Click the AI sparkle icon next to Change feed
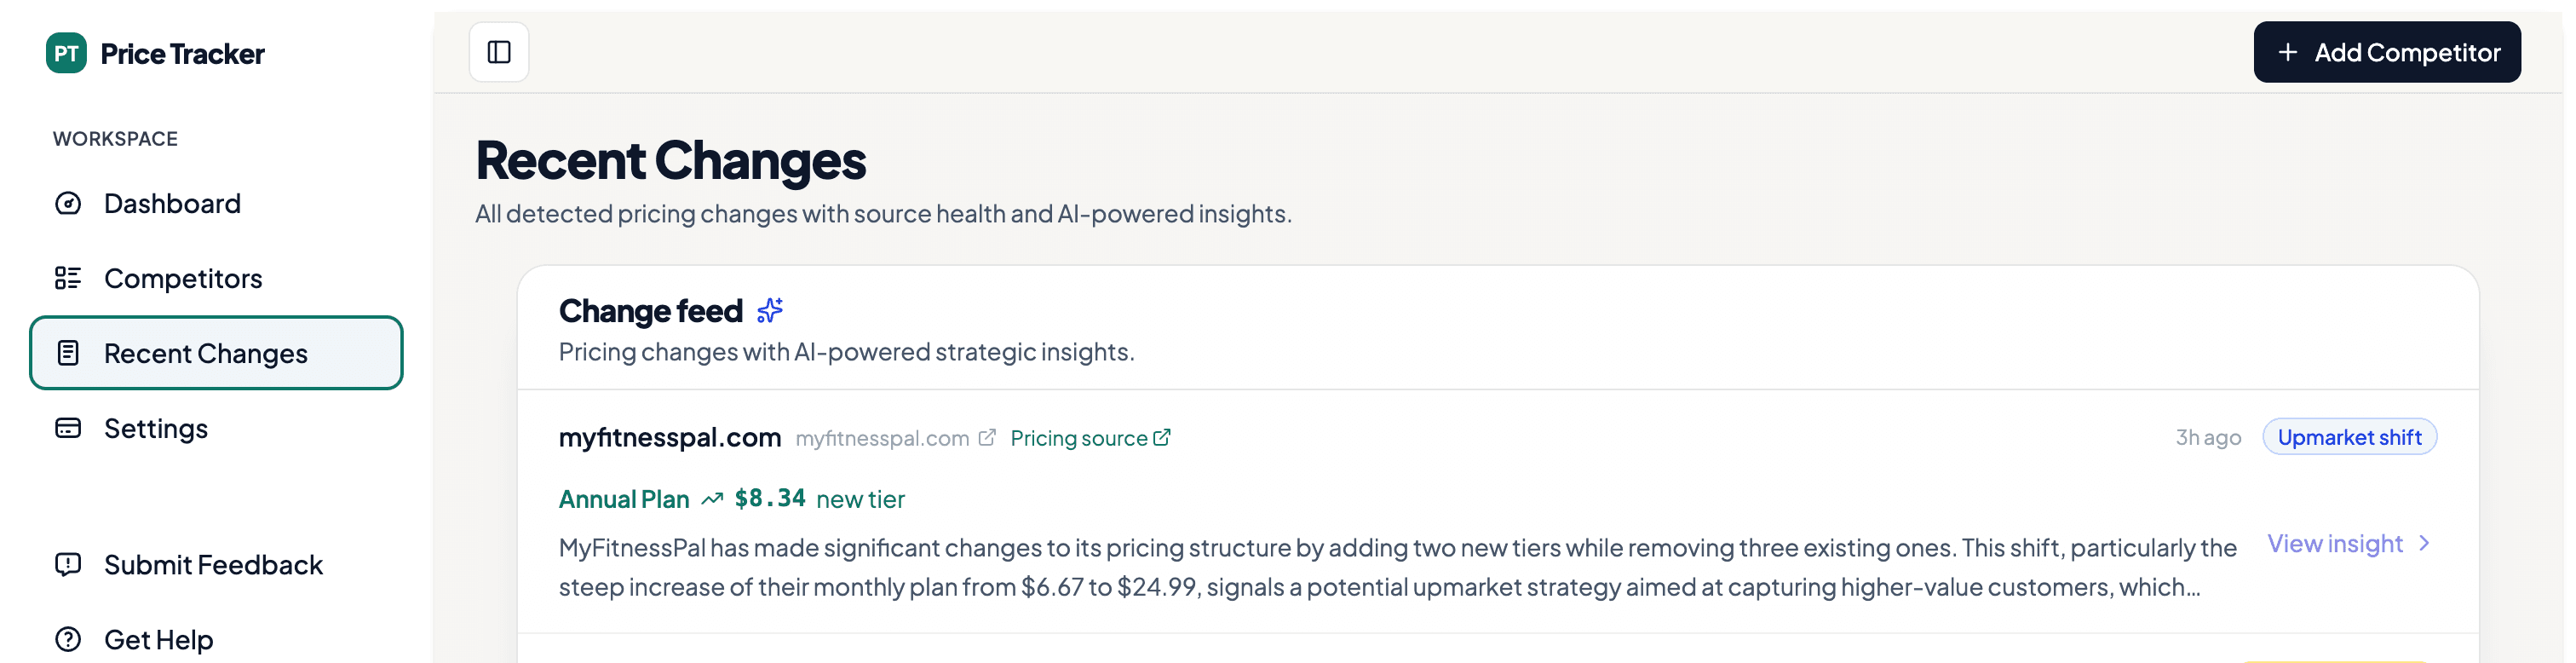Viewport: 2576px width, 663px height. click(x=769, y=310)
